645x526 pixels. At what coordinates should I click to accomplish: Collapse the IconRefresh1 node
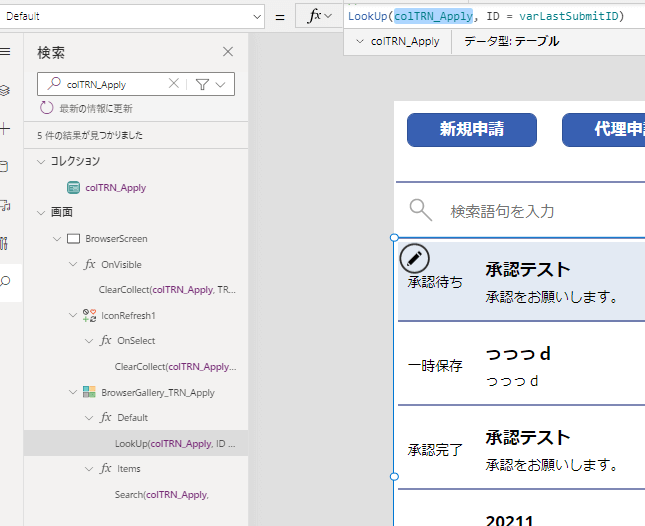pyautogui.click(x=73, y=315)
